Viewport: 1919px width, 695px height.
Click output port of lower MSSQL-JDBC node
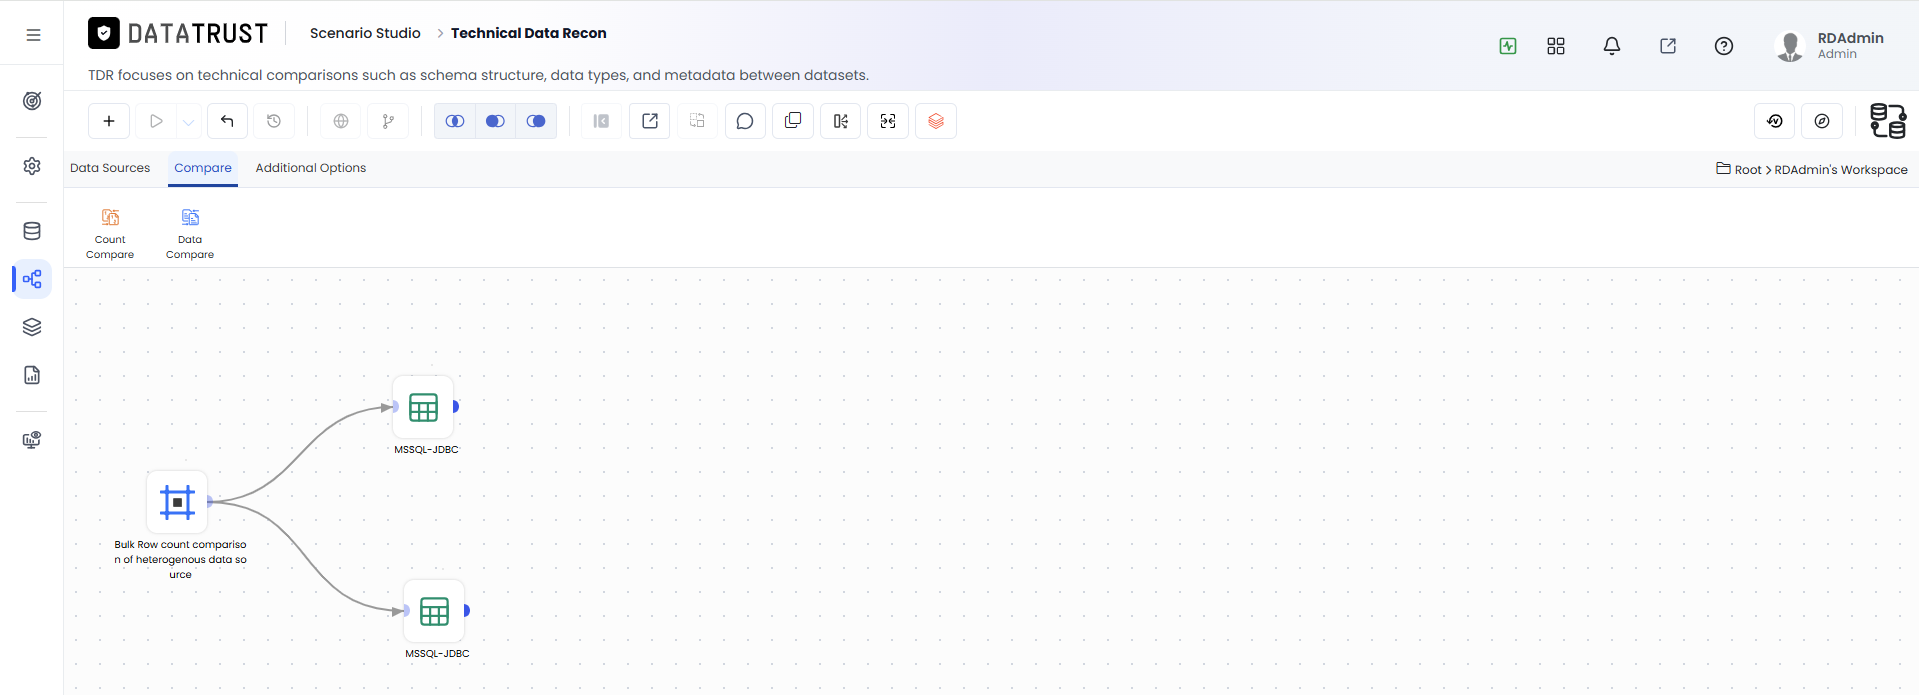click(x=467, y=610)
